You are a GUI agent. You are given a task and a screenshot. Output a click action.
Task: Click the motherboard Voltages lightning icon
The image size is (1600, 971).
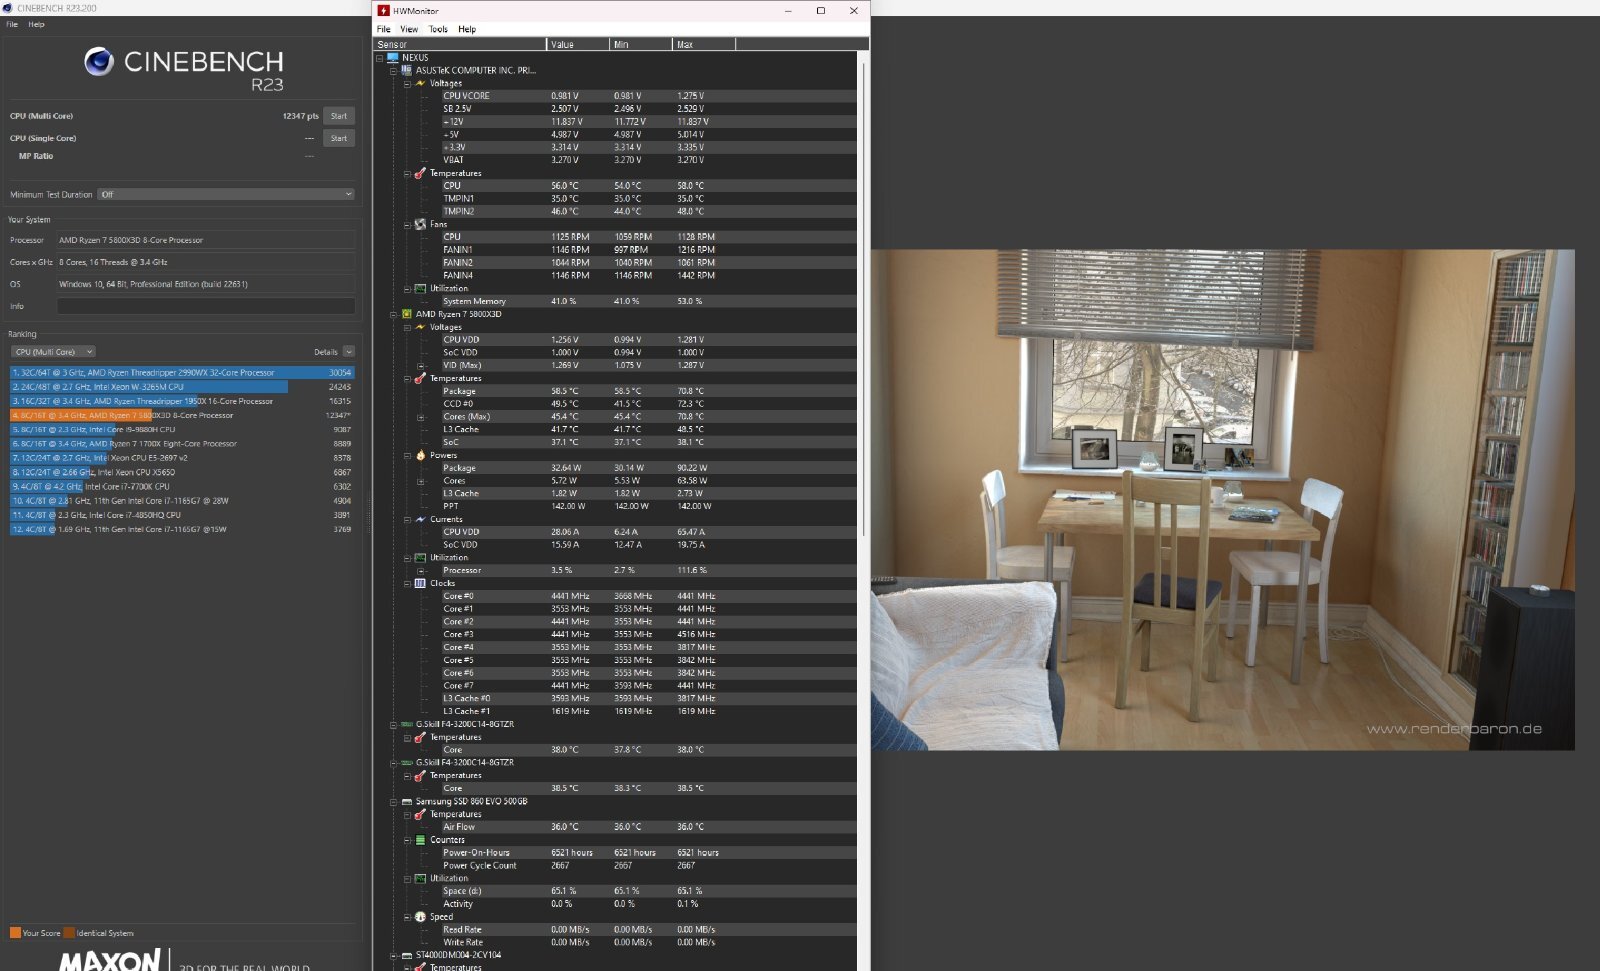tap(420, 83)
